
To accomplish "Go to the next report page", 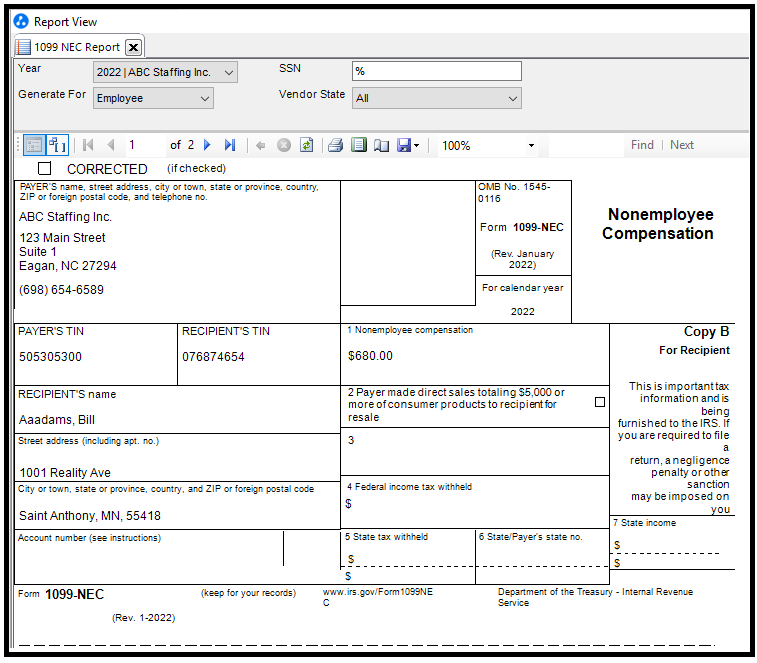I will point(208,145).
